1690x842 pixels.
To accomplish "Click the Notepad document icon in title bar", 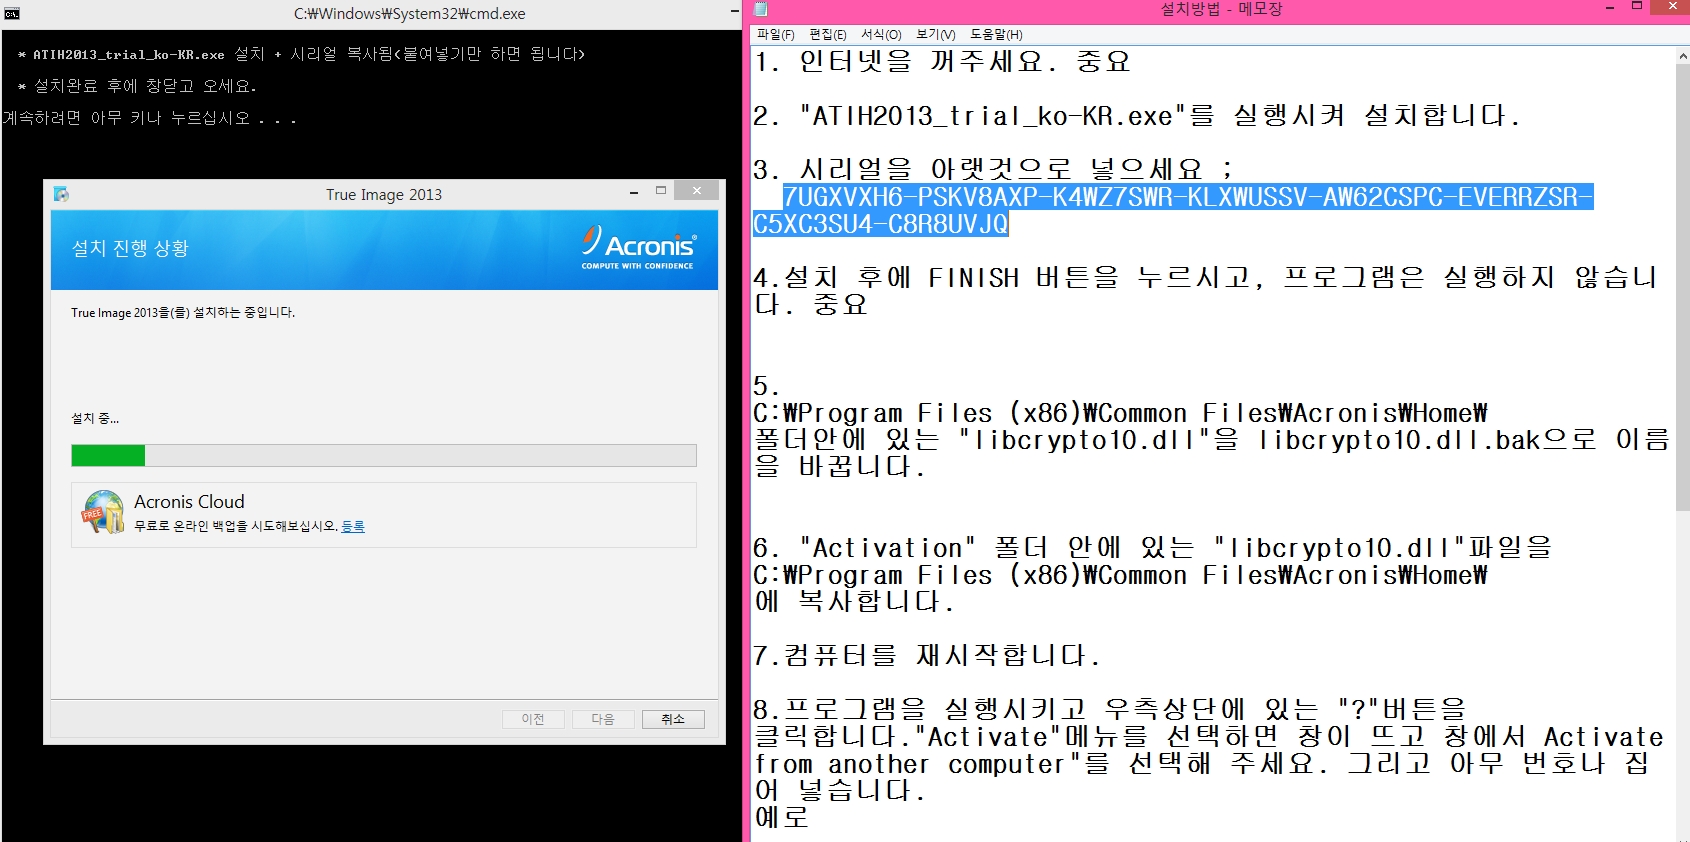I will point(760,9).
